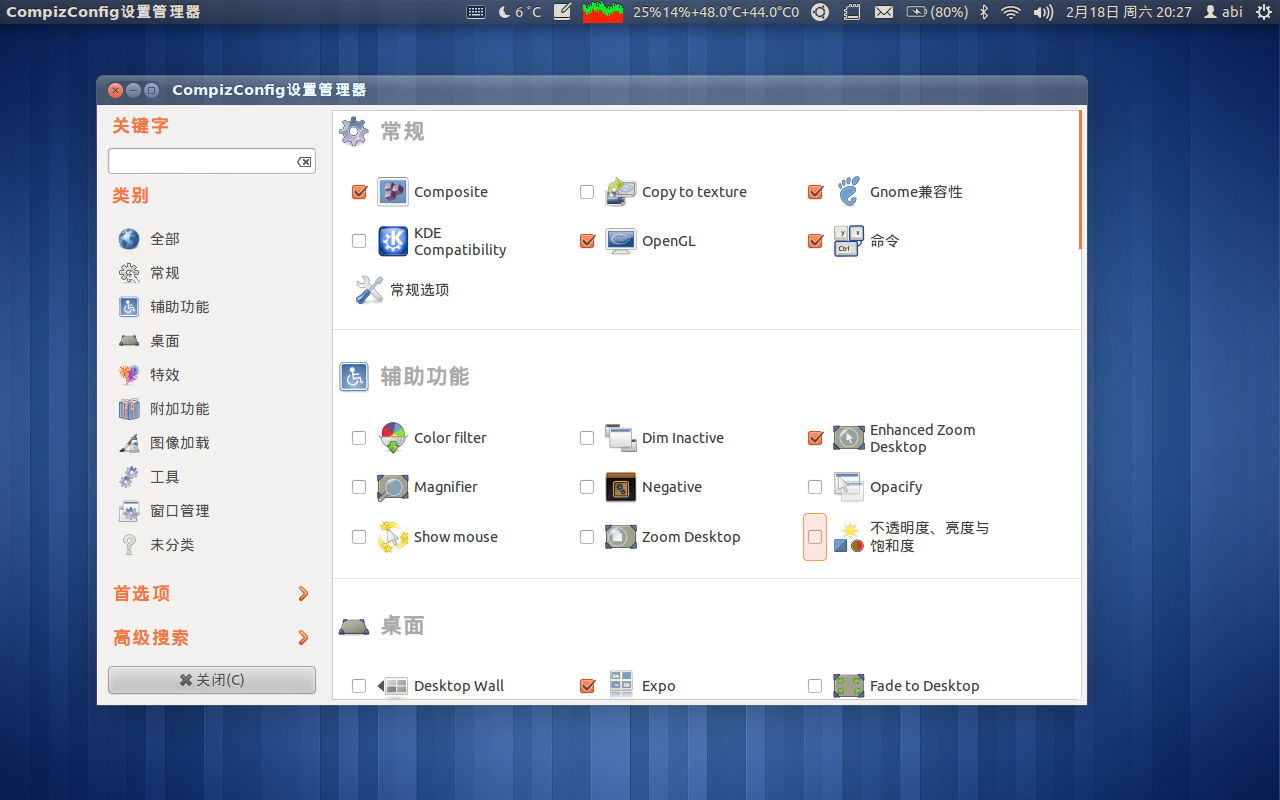
Task: Toggle the 不透明度、亮度与饱和度 checkbox
Action: point(815,537)
